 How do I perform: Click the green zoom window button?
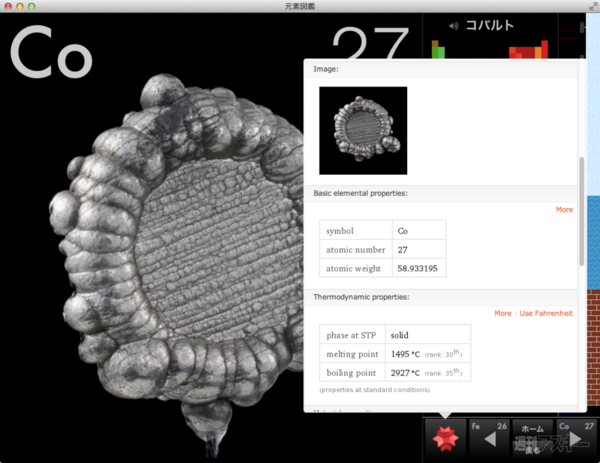click(32, 6)
